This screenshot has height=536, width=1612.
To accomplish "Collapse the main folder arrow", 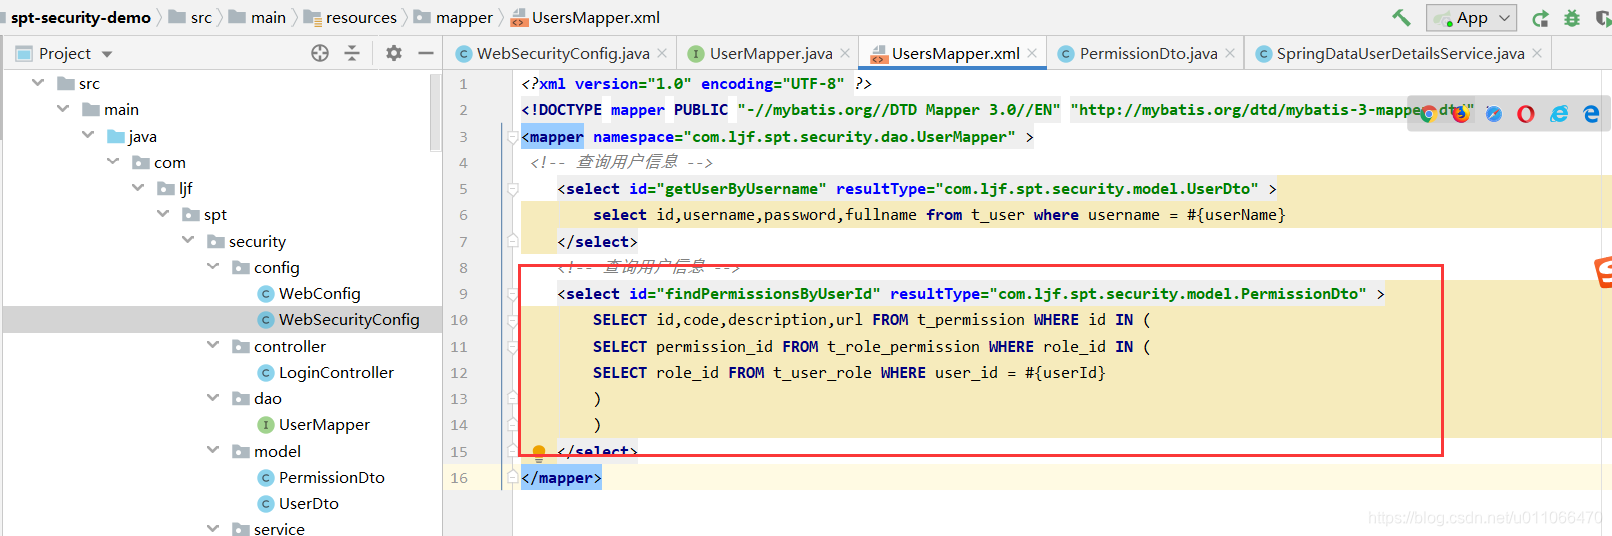I will [x=63, y=109].
